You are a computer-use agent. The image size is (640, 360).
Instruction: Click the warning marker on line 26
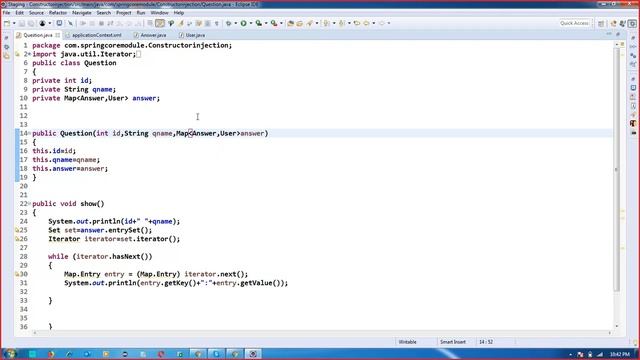pyautogui.click(x=17, y=239)
